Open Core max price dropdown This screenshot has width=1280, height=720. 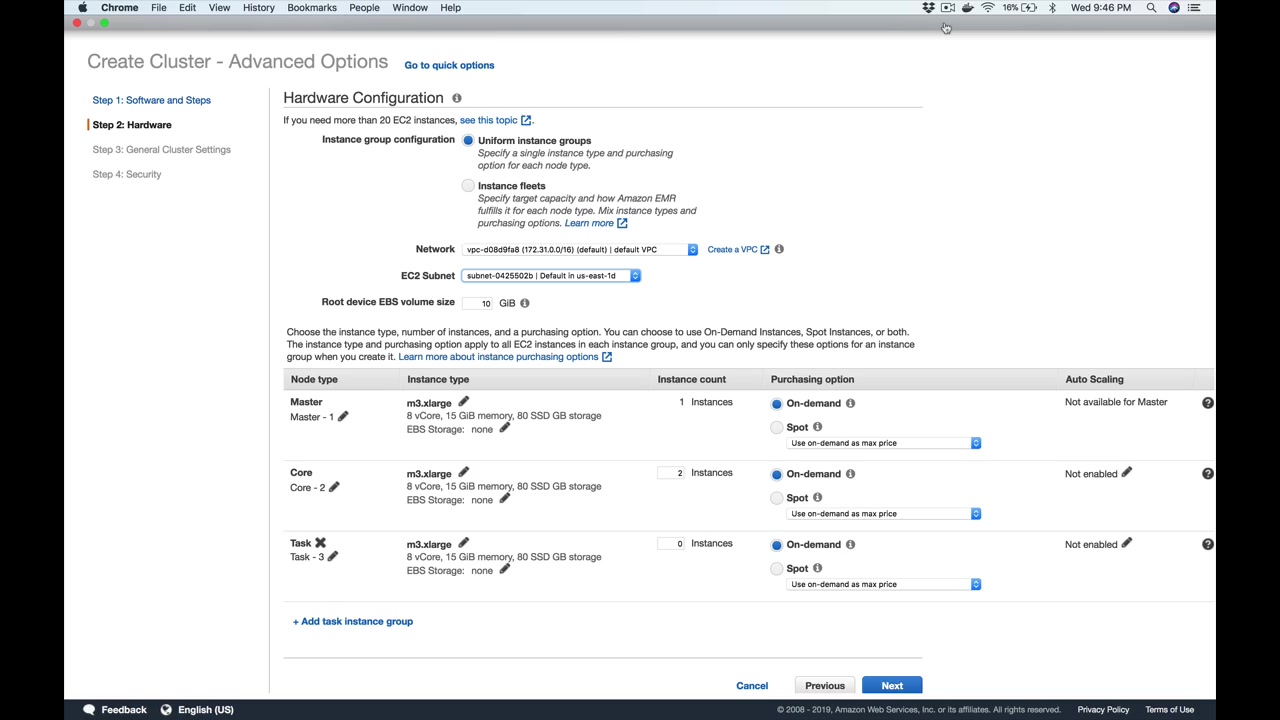(x=884, y=514)
